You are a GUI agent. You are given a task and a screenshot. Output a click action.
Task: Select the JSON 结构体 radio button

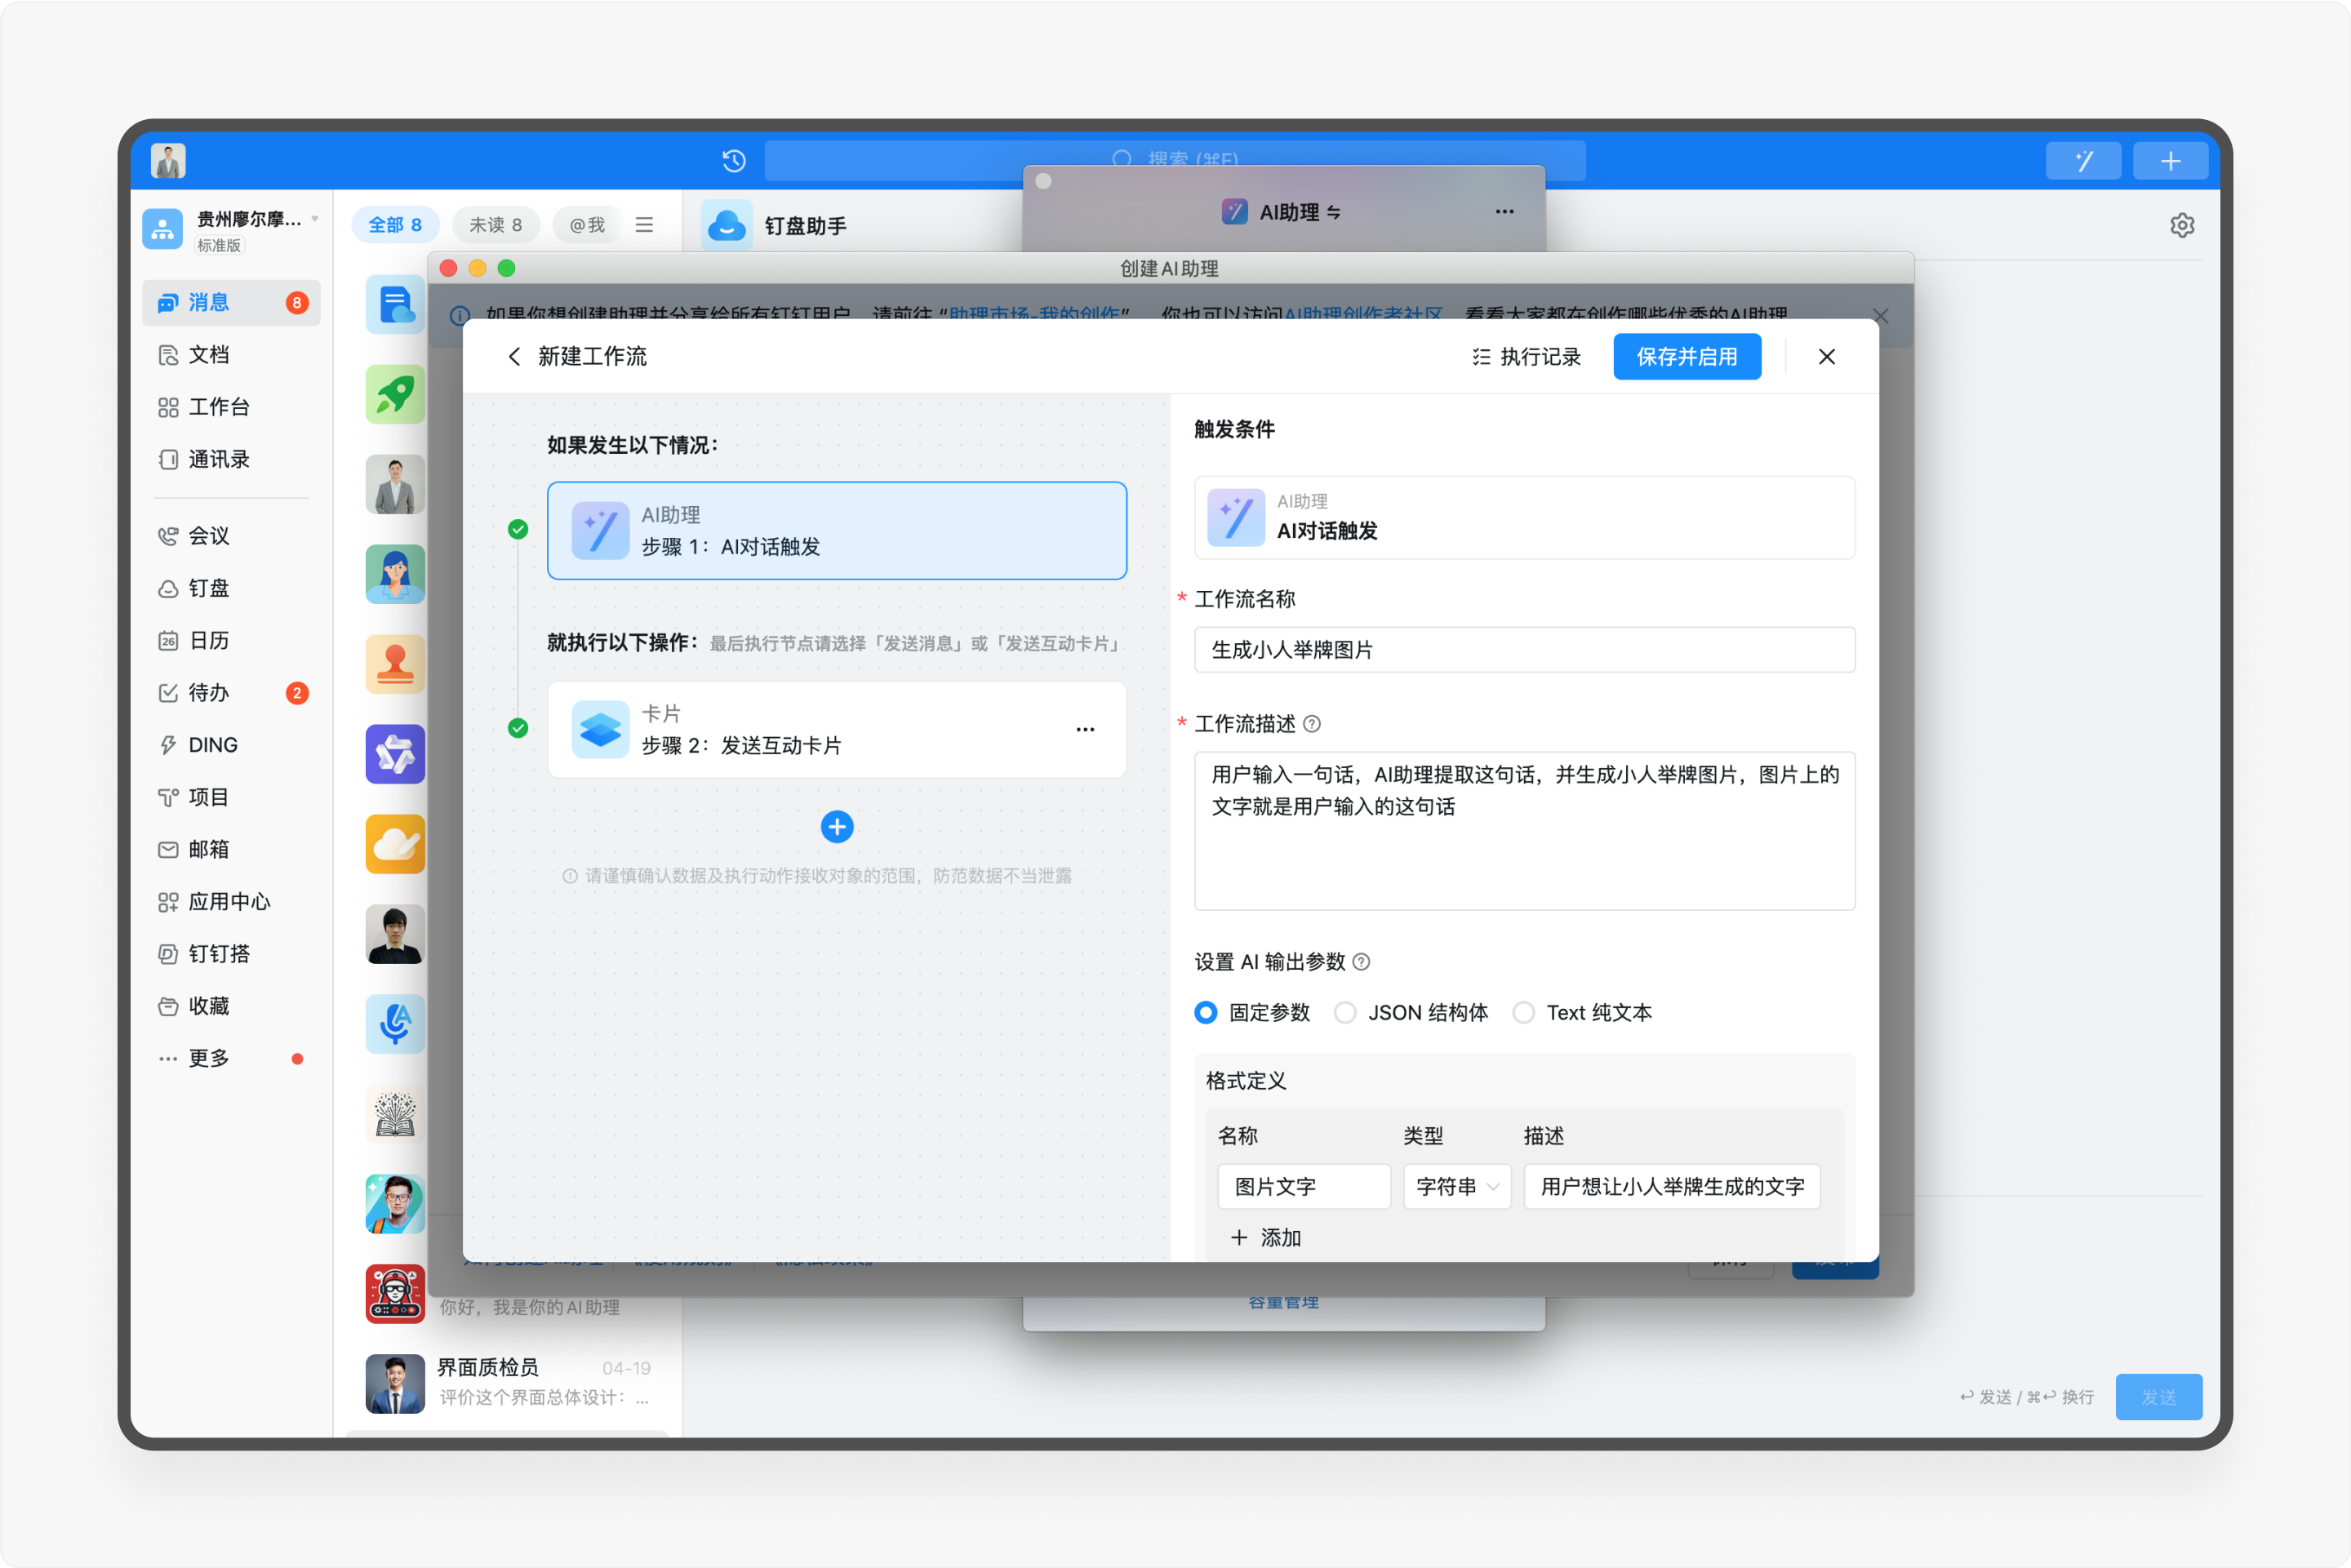tap(1345, 1012)
